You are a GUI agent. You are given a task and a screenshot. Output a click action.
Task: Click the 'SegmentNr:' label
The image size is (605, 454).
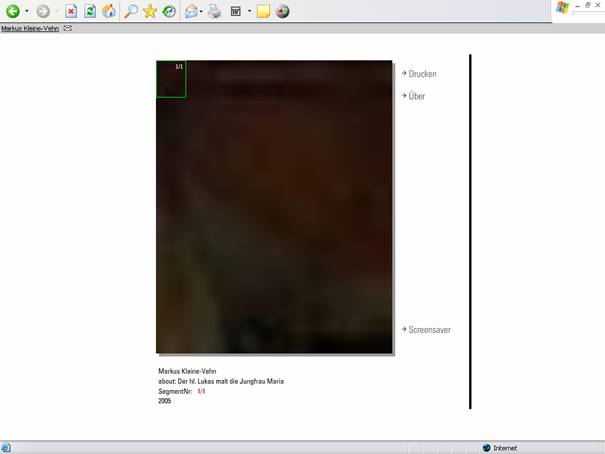coord(175,391)
